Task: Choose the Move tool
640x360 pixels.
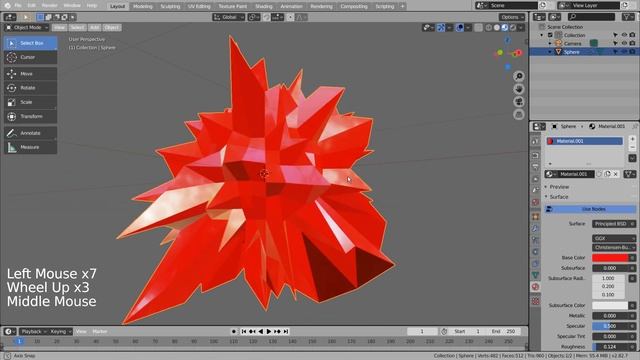Action: point(31,73)
